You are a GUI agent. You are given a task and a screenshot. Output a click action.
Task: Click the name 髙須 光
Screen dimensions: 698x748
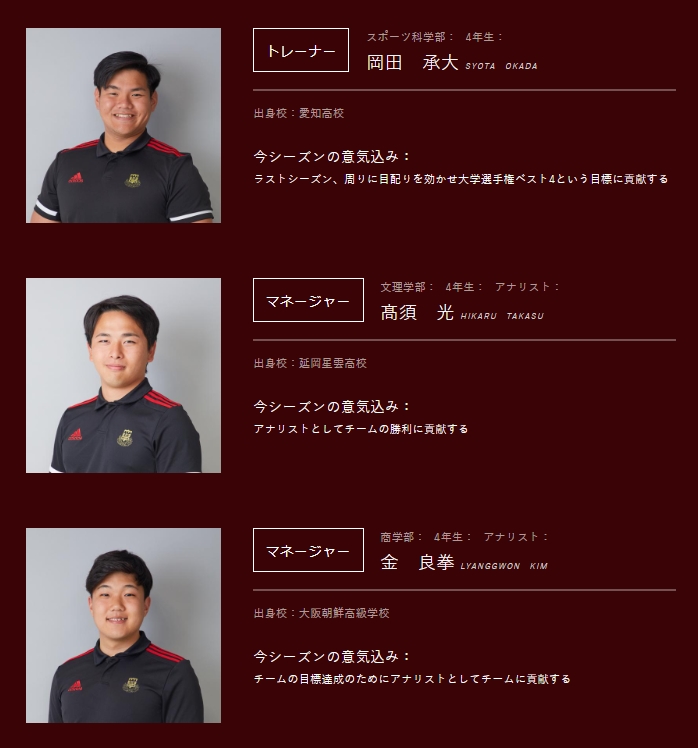point(417,312)
